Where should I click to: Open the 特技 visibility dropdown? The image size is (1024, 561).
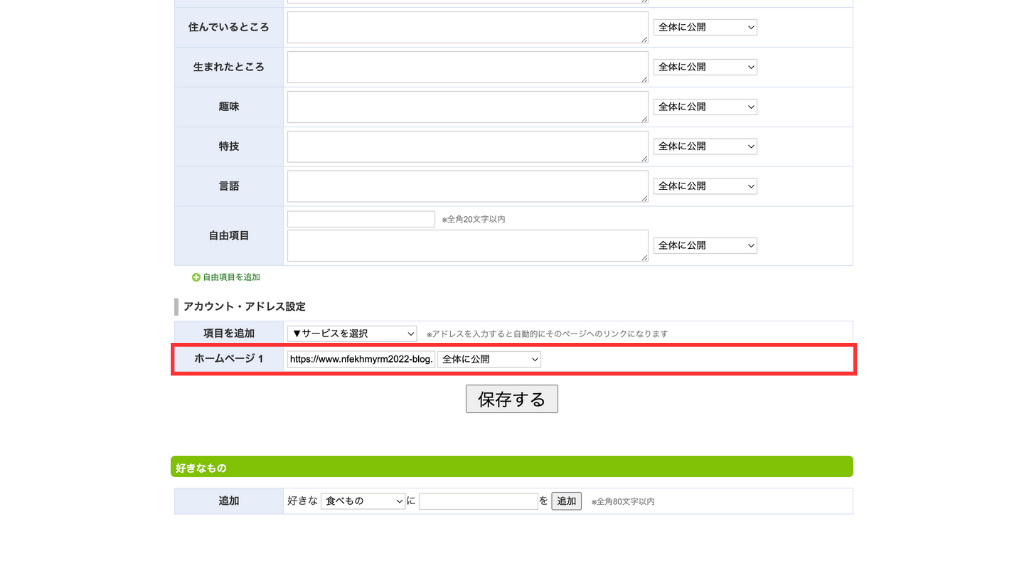click(704, 146)
